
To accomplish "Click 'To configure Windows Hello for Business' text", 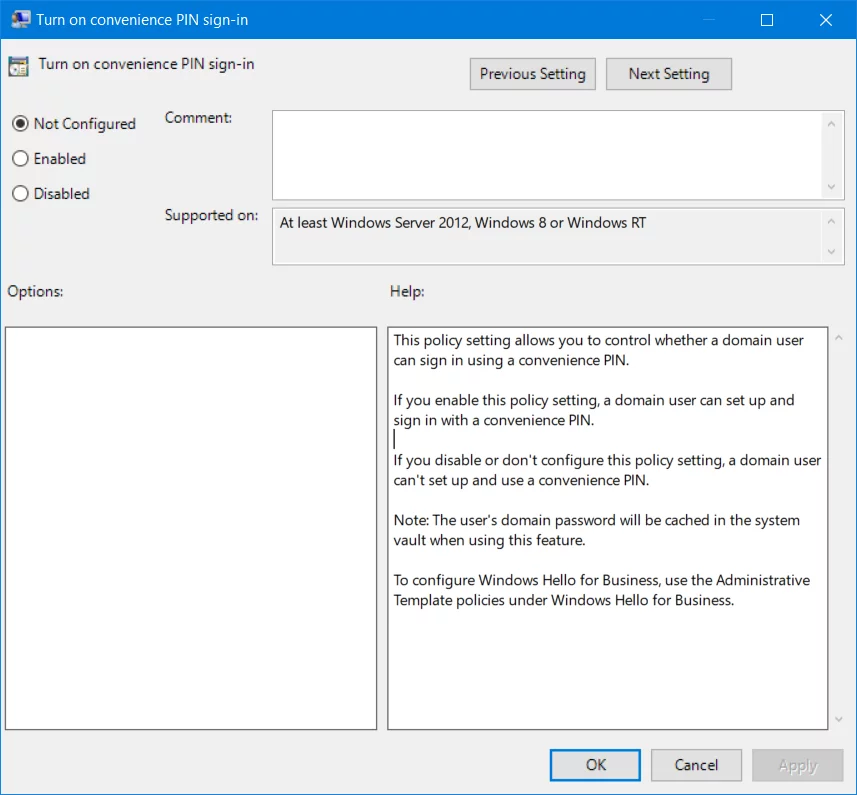I will pos(602,590).
